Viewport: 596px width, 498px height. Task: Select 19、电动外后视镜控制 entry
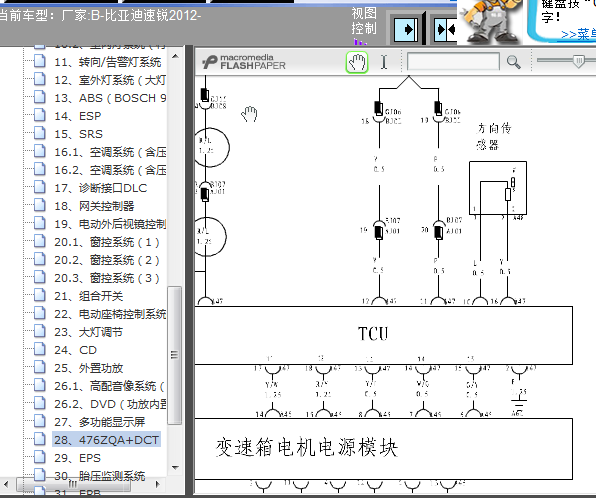pyautogui.click(x=110, y=224)
